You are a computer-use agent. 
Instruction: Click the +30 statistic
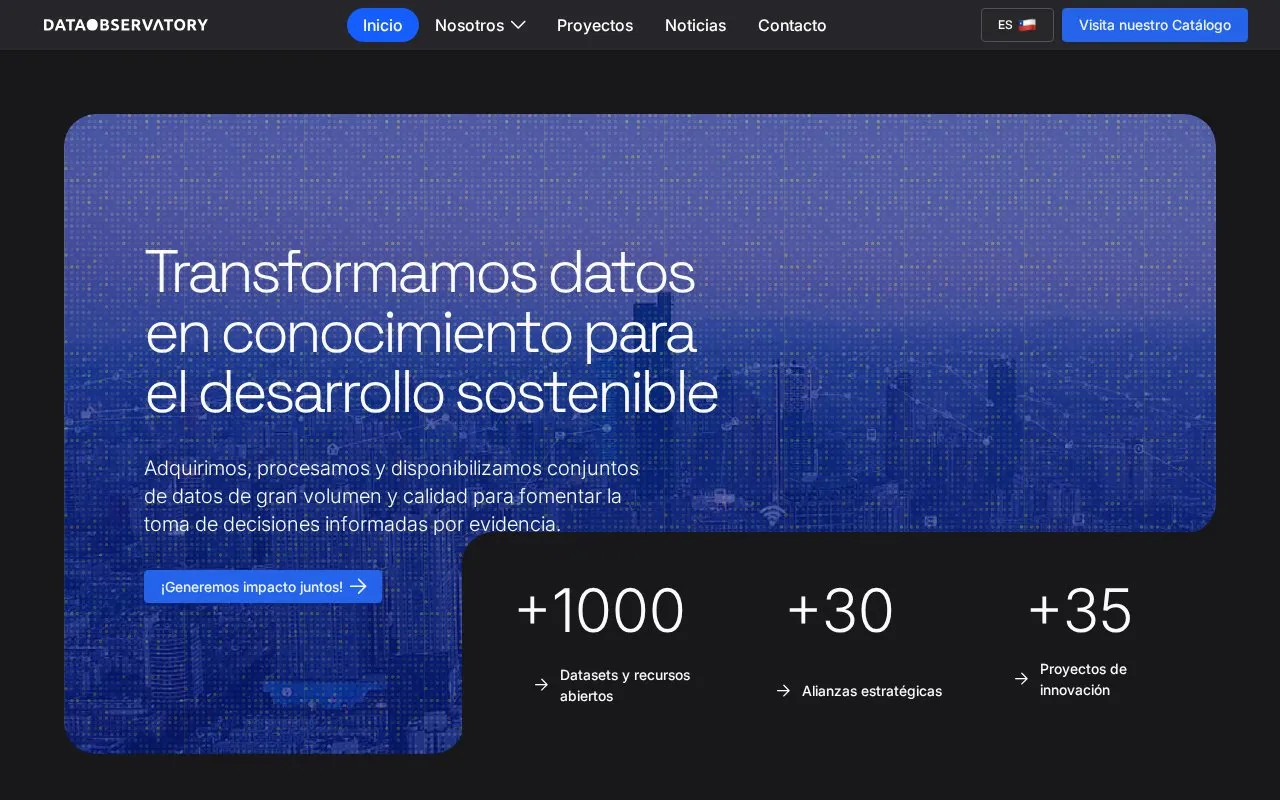click(x=840, y=610)
